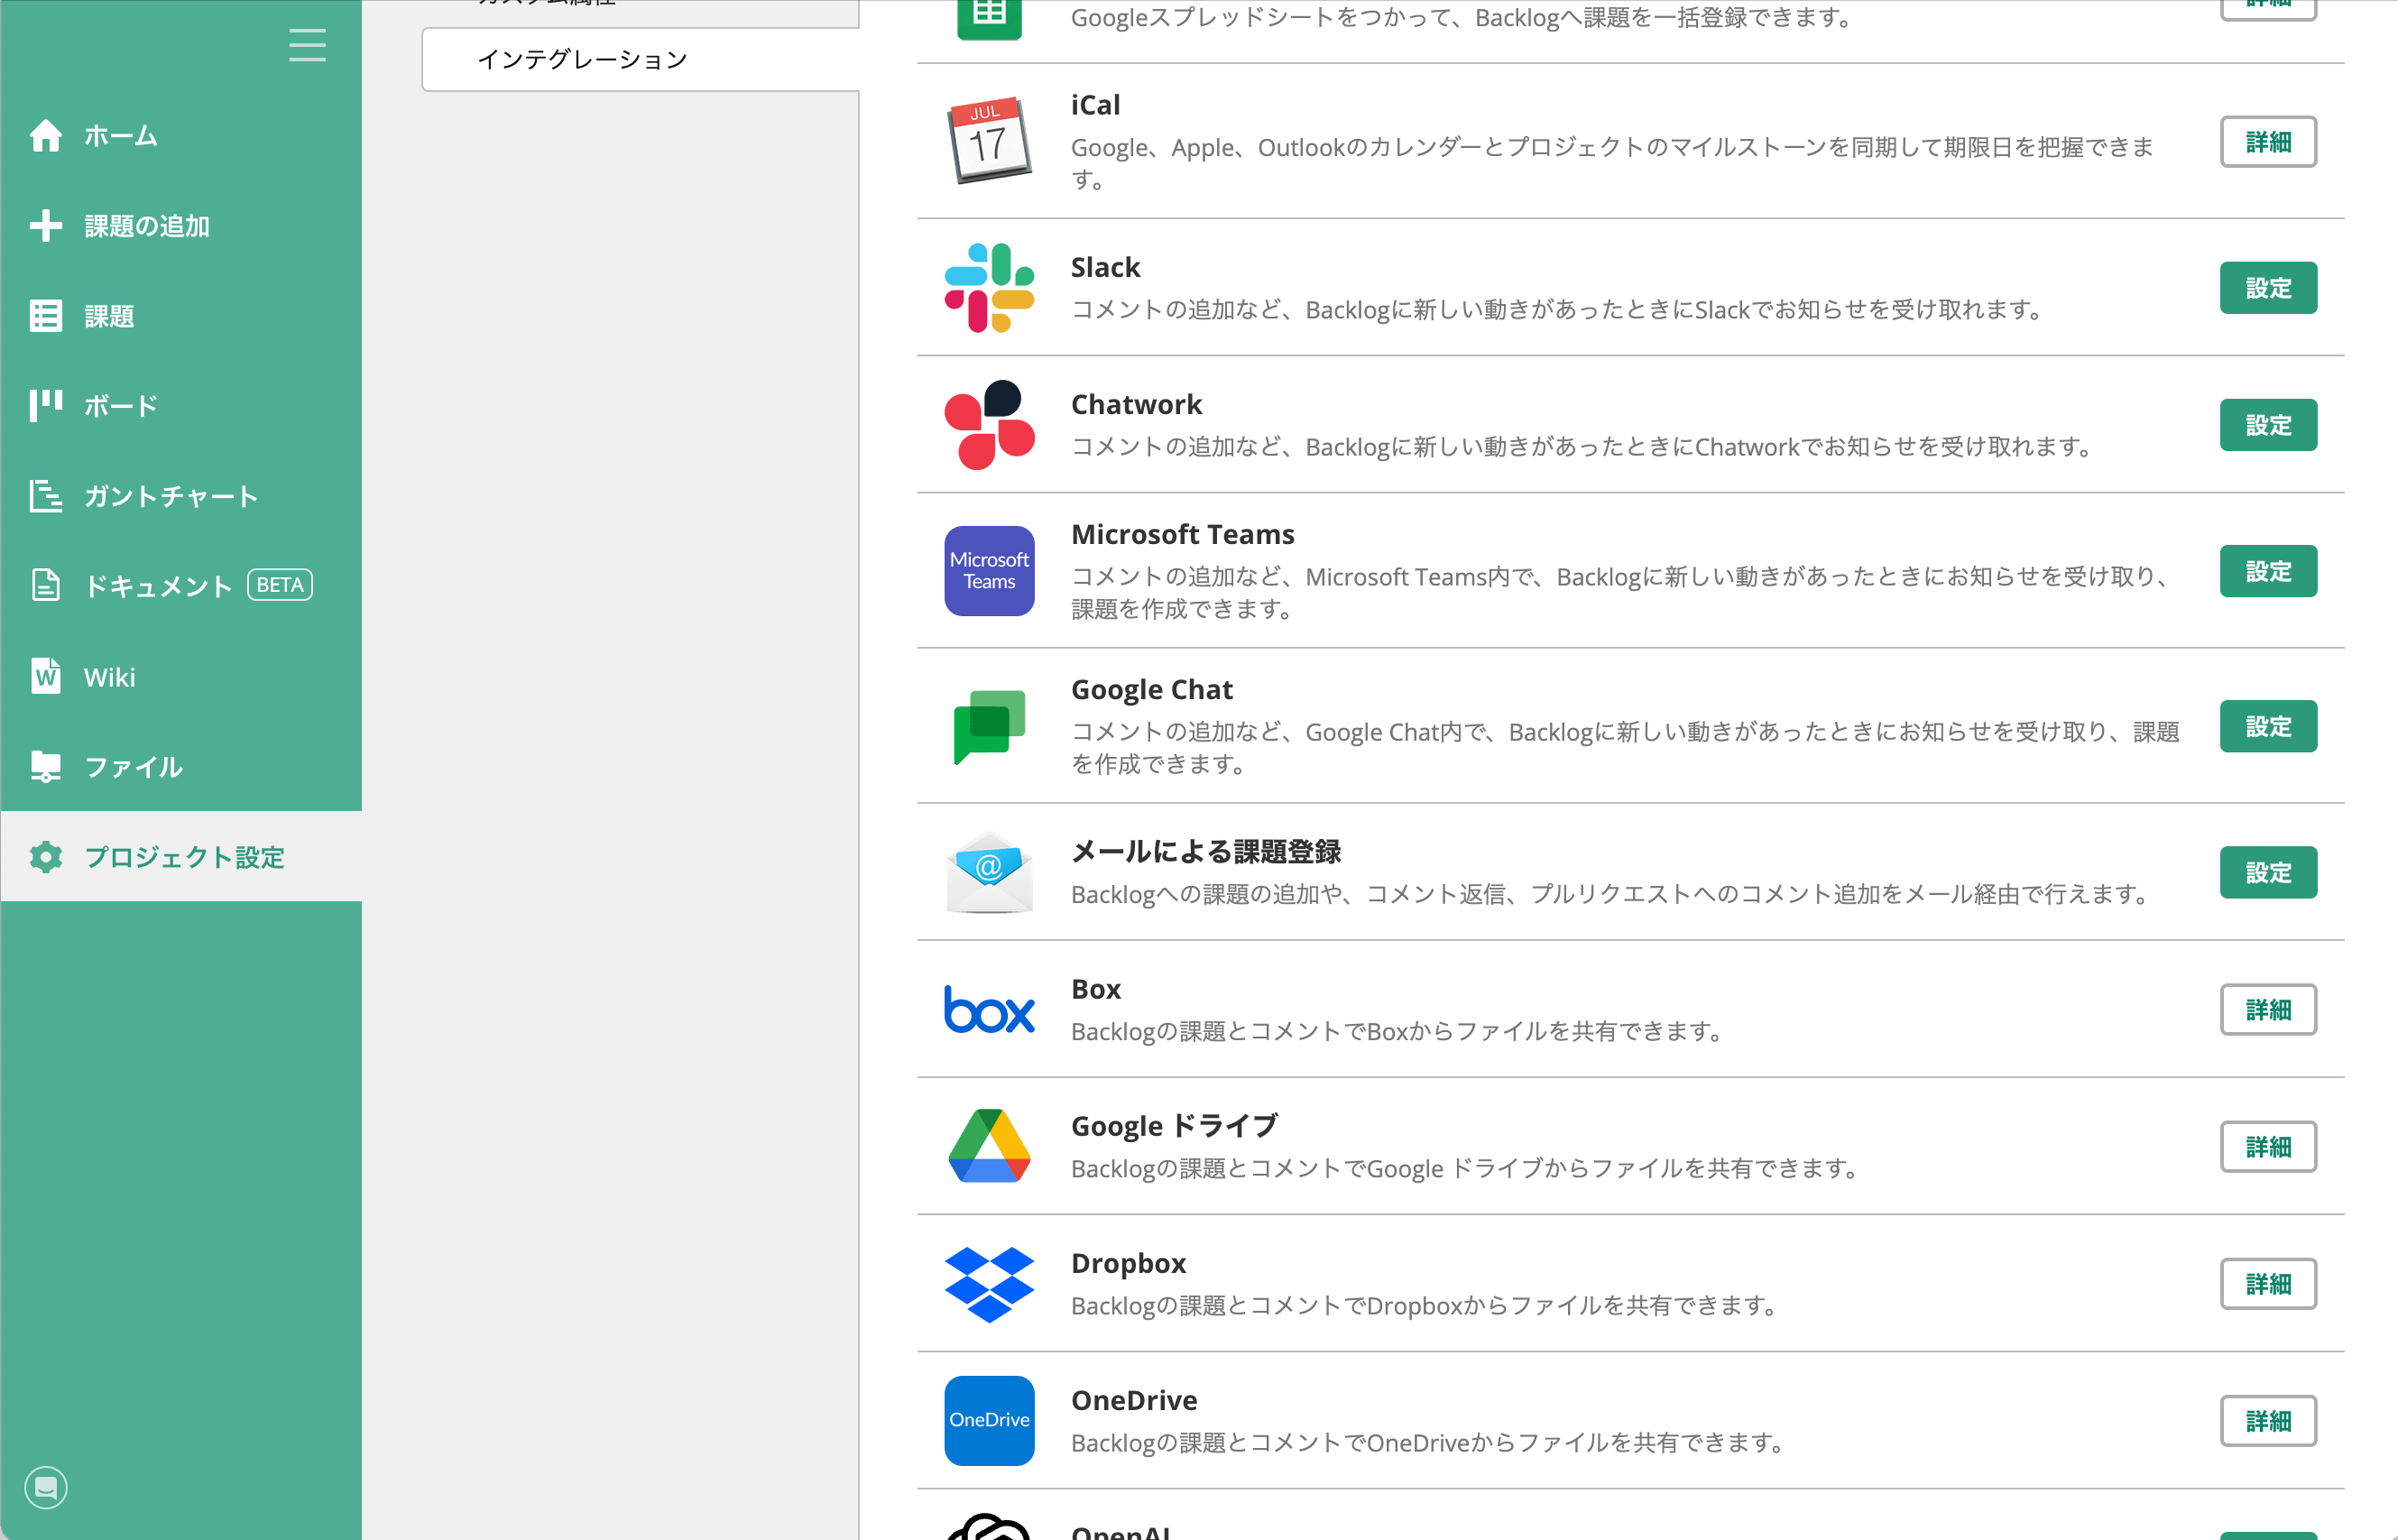Screen dimensions: 2398x1540
Task: Click 詳細 button for Google ドライブ
Action: click(x=2268, y=1147)
